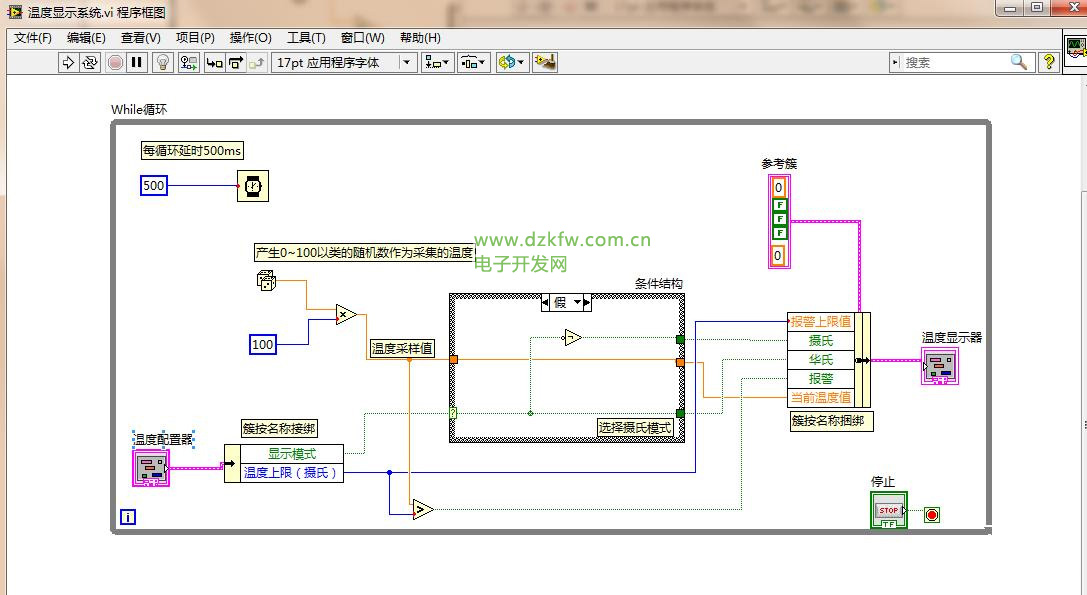Click the STOP button terminal
1087x595 pixels.
tap(889, 510)
